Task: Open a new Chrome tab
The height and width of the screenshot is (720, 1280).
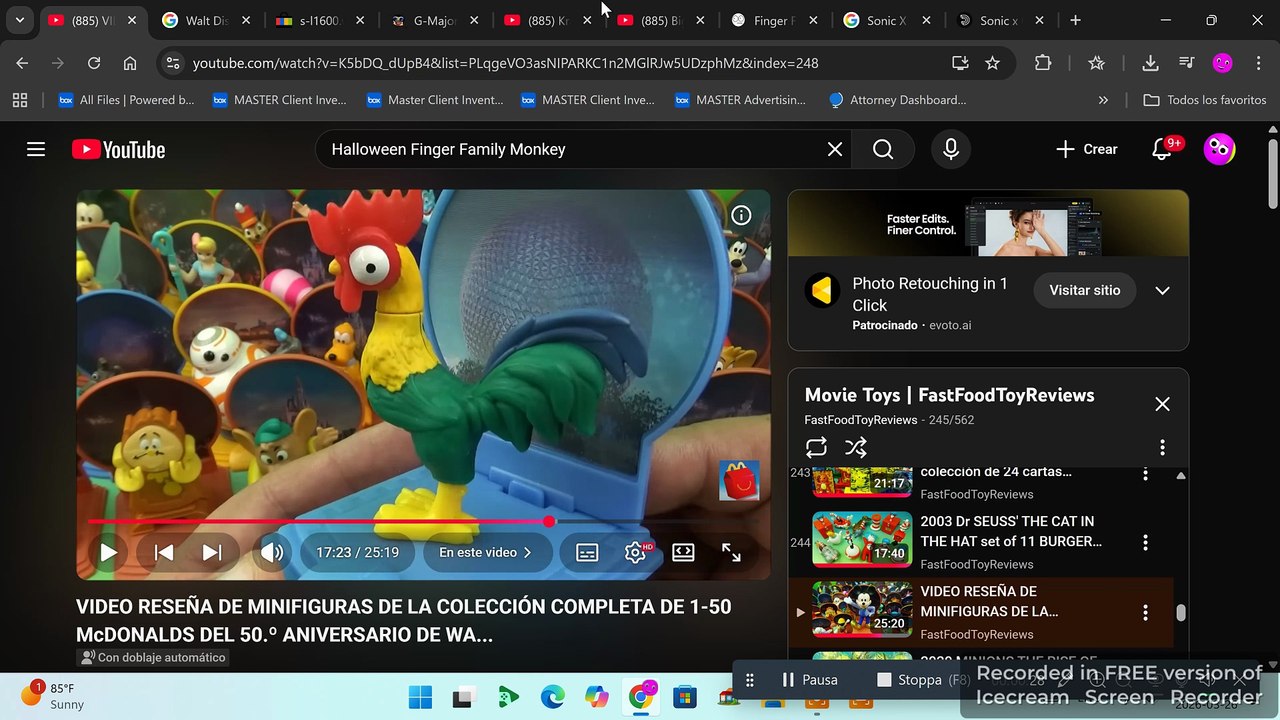Action: point(1075,20)
